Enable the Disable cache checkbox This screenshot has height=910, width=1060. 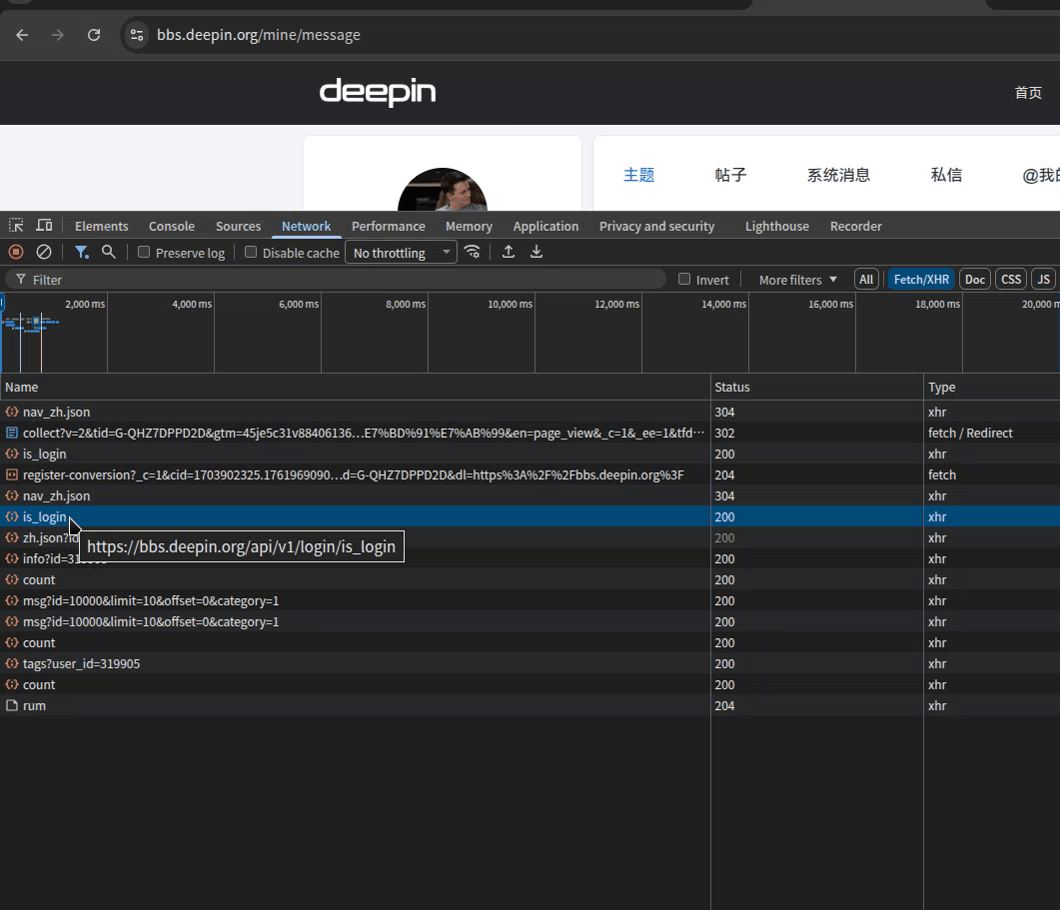250,252
